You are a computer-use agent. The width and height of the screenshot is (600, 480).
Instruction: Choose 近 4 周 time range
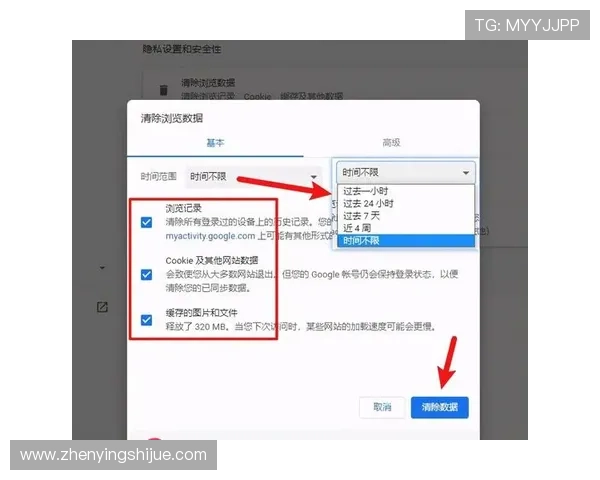coord(406,228)
